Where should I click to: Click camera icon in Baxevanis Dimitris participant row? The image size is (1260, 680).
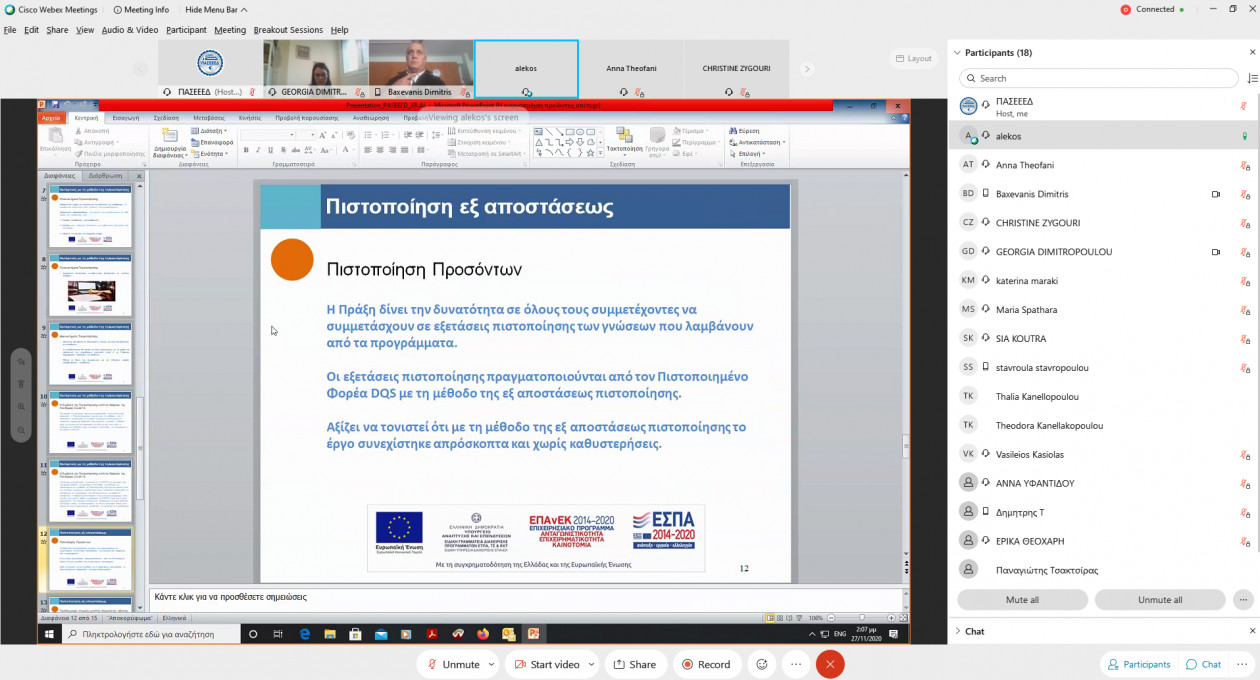point(1216,194)
